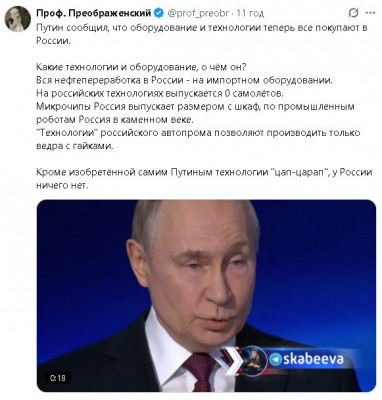Click the 0:18 video duration badge
Viewport: 382px width, 400px height.
[x=58, y=378]
